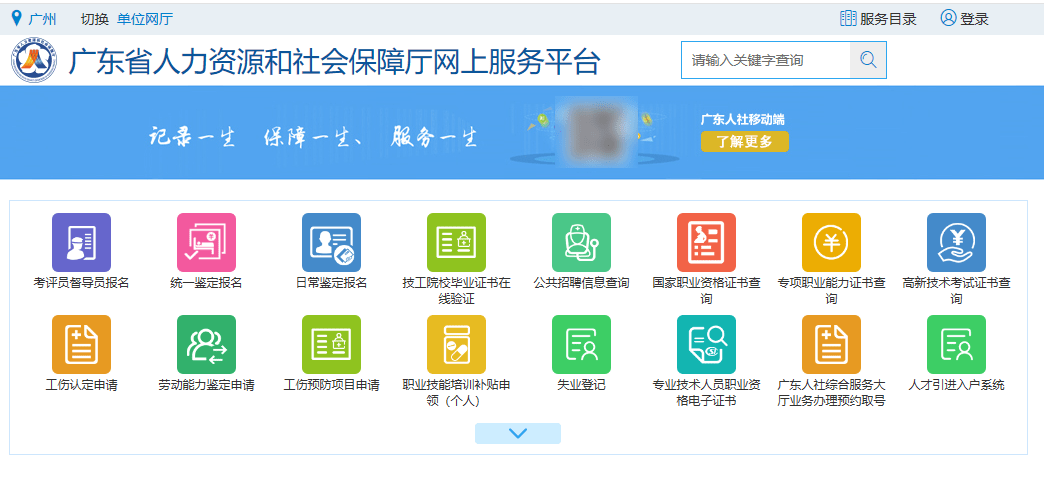Open 专项职业能力证书查询 icon

(x=831, y=243)
